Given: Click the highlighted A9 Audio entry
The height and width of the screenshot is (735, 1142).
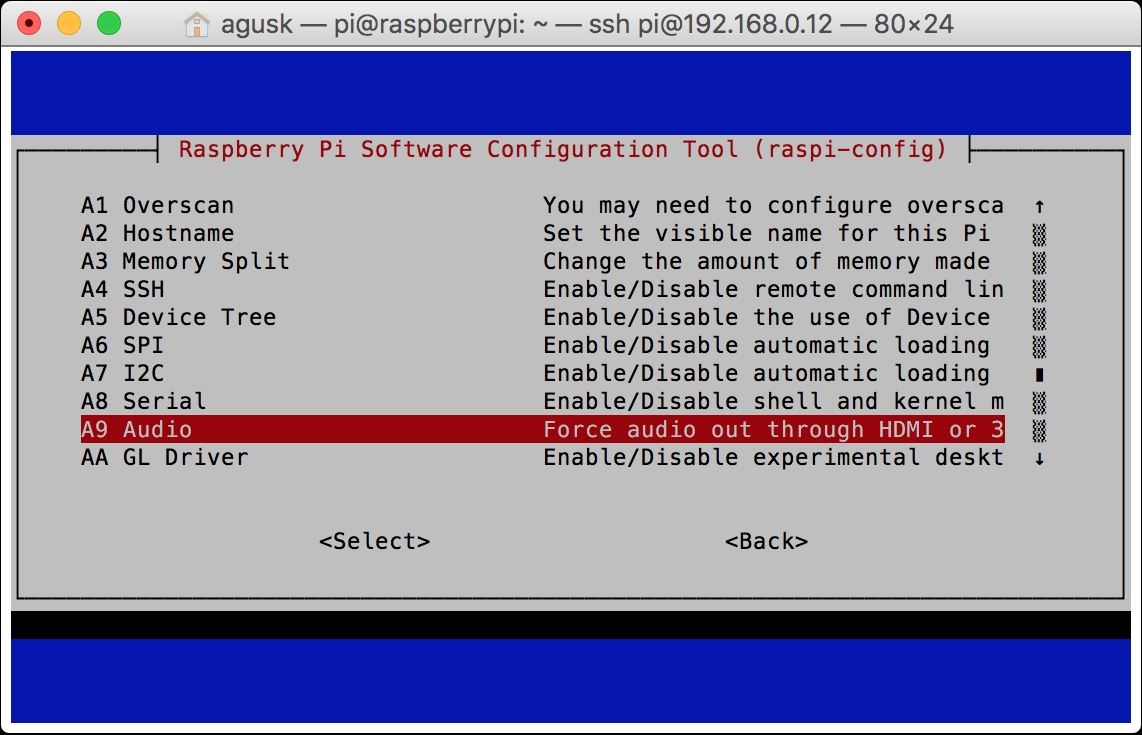Looking at the screenshot, I should tap(543, 429).
